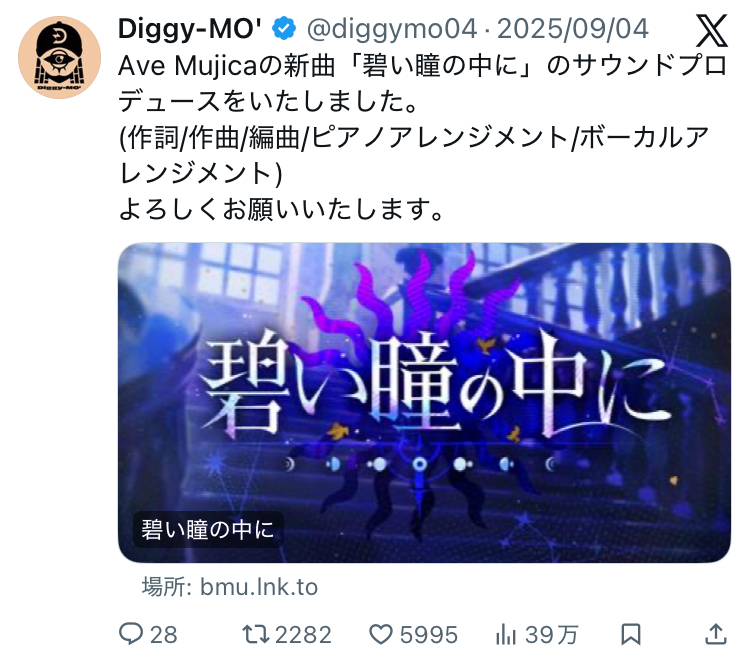Click the repost count 2282
750x655 pixels.
[x=303, y=635]
